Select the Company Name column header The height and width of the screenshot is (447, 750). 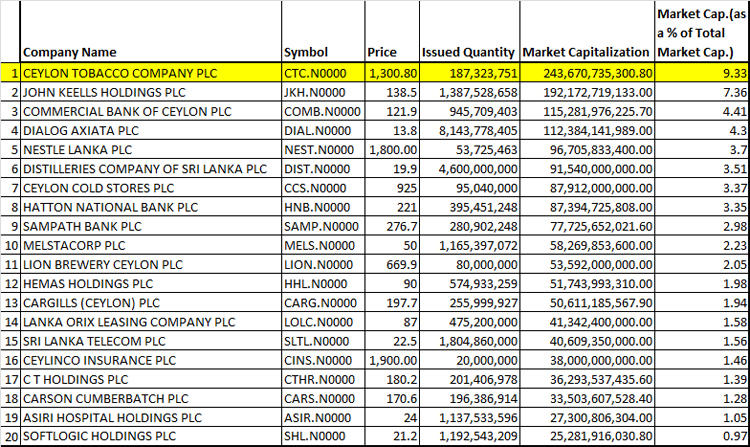tap(151, 32)
